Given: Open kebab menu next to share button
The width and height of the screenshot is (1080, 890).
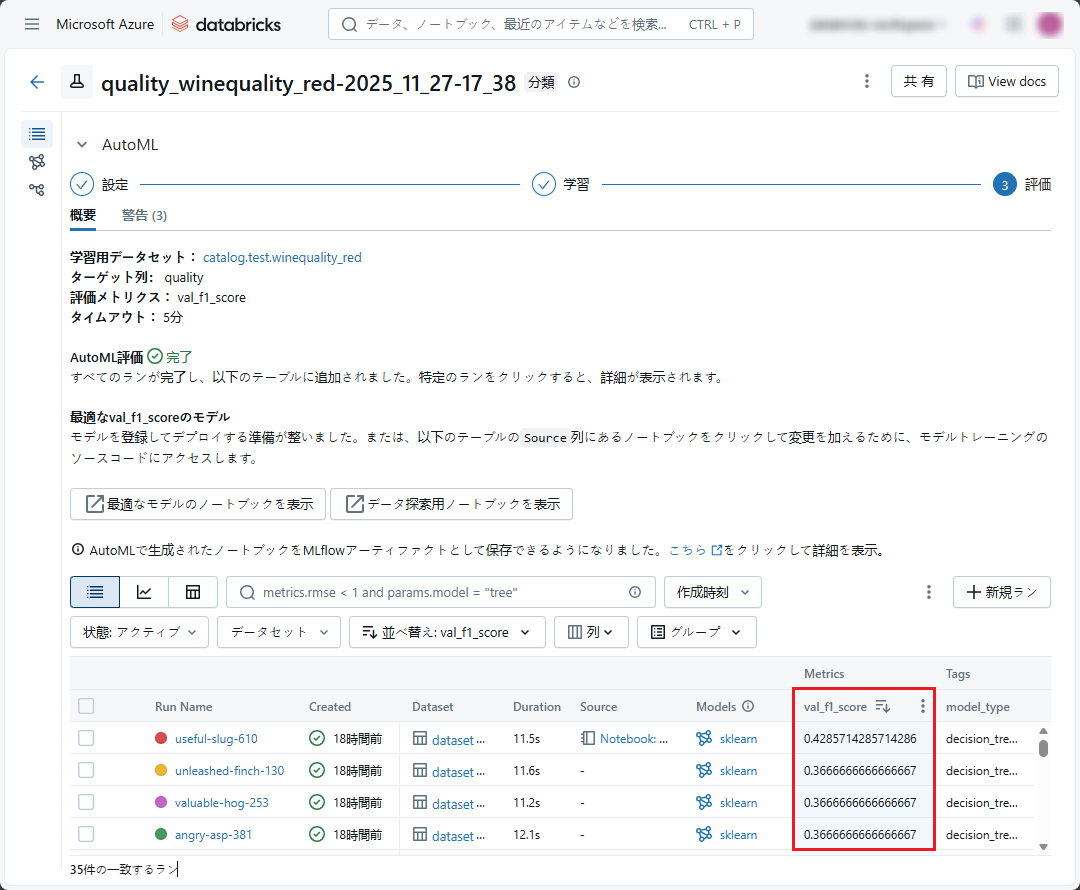Looking at the screenshot, I should click(866, 82).
